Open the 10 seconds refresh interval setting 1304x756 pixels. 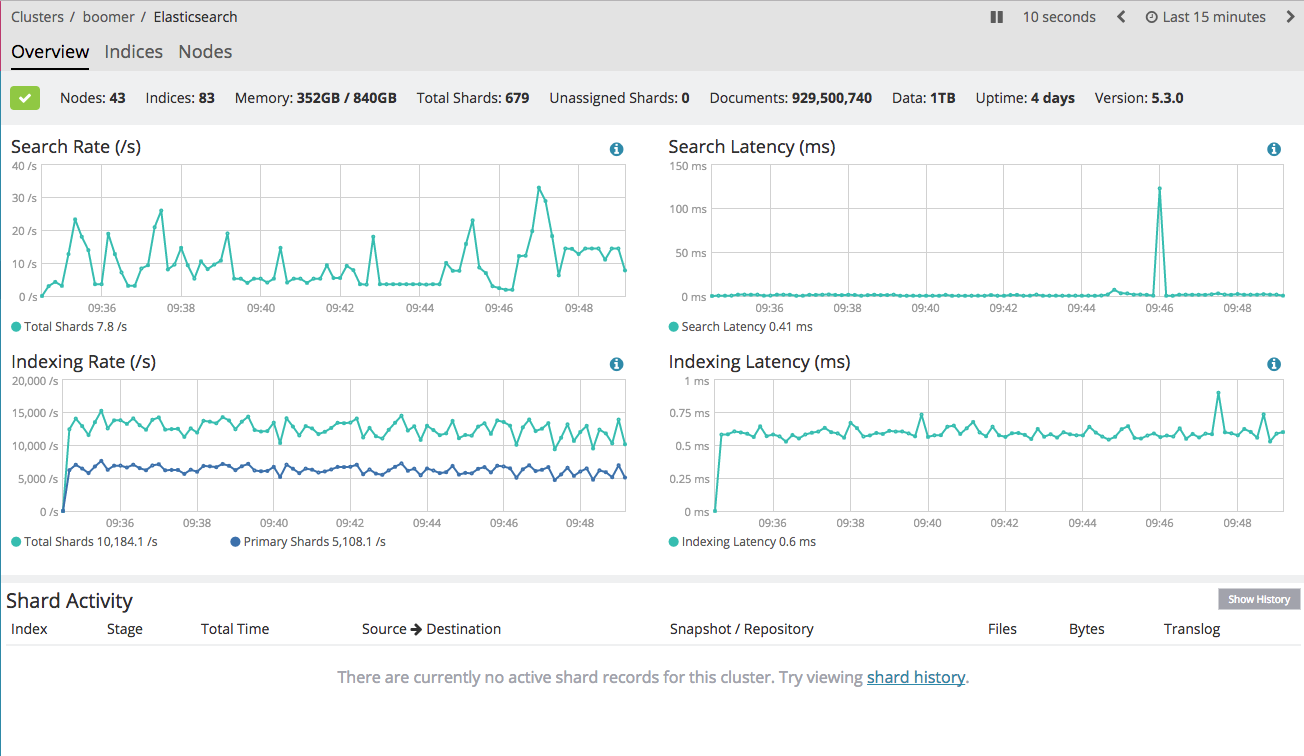1059,17
